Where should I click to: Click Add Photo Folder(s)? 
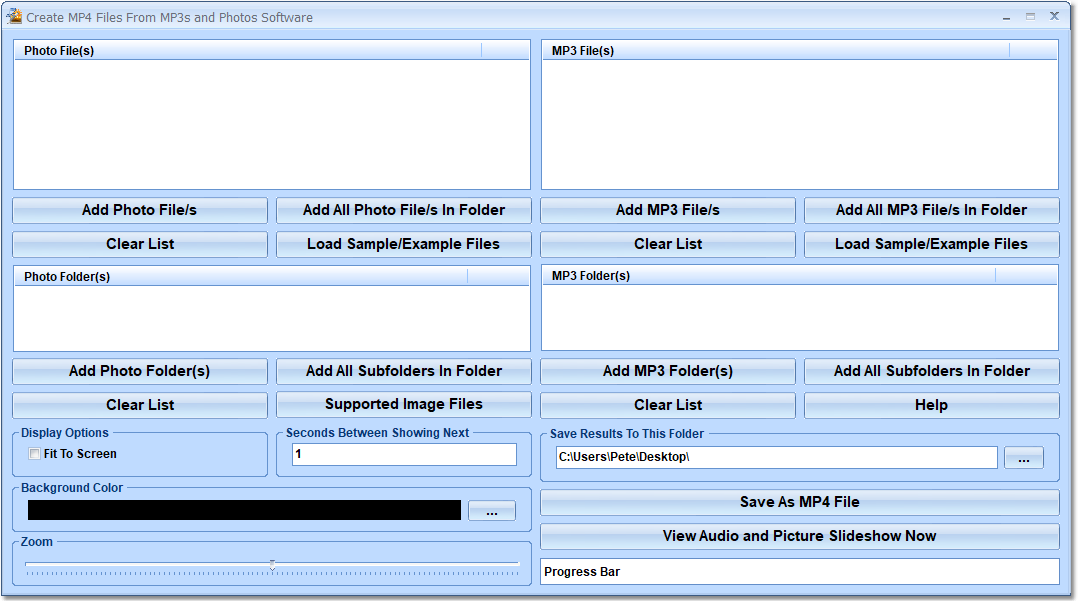(x=139, y=371)
